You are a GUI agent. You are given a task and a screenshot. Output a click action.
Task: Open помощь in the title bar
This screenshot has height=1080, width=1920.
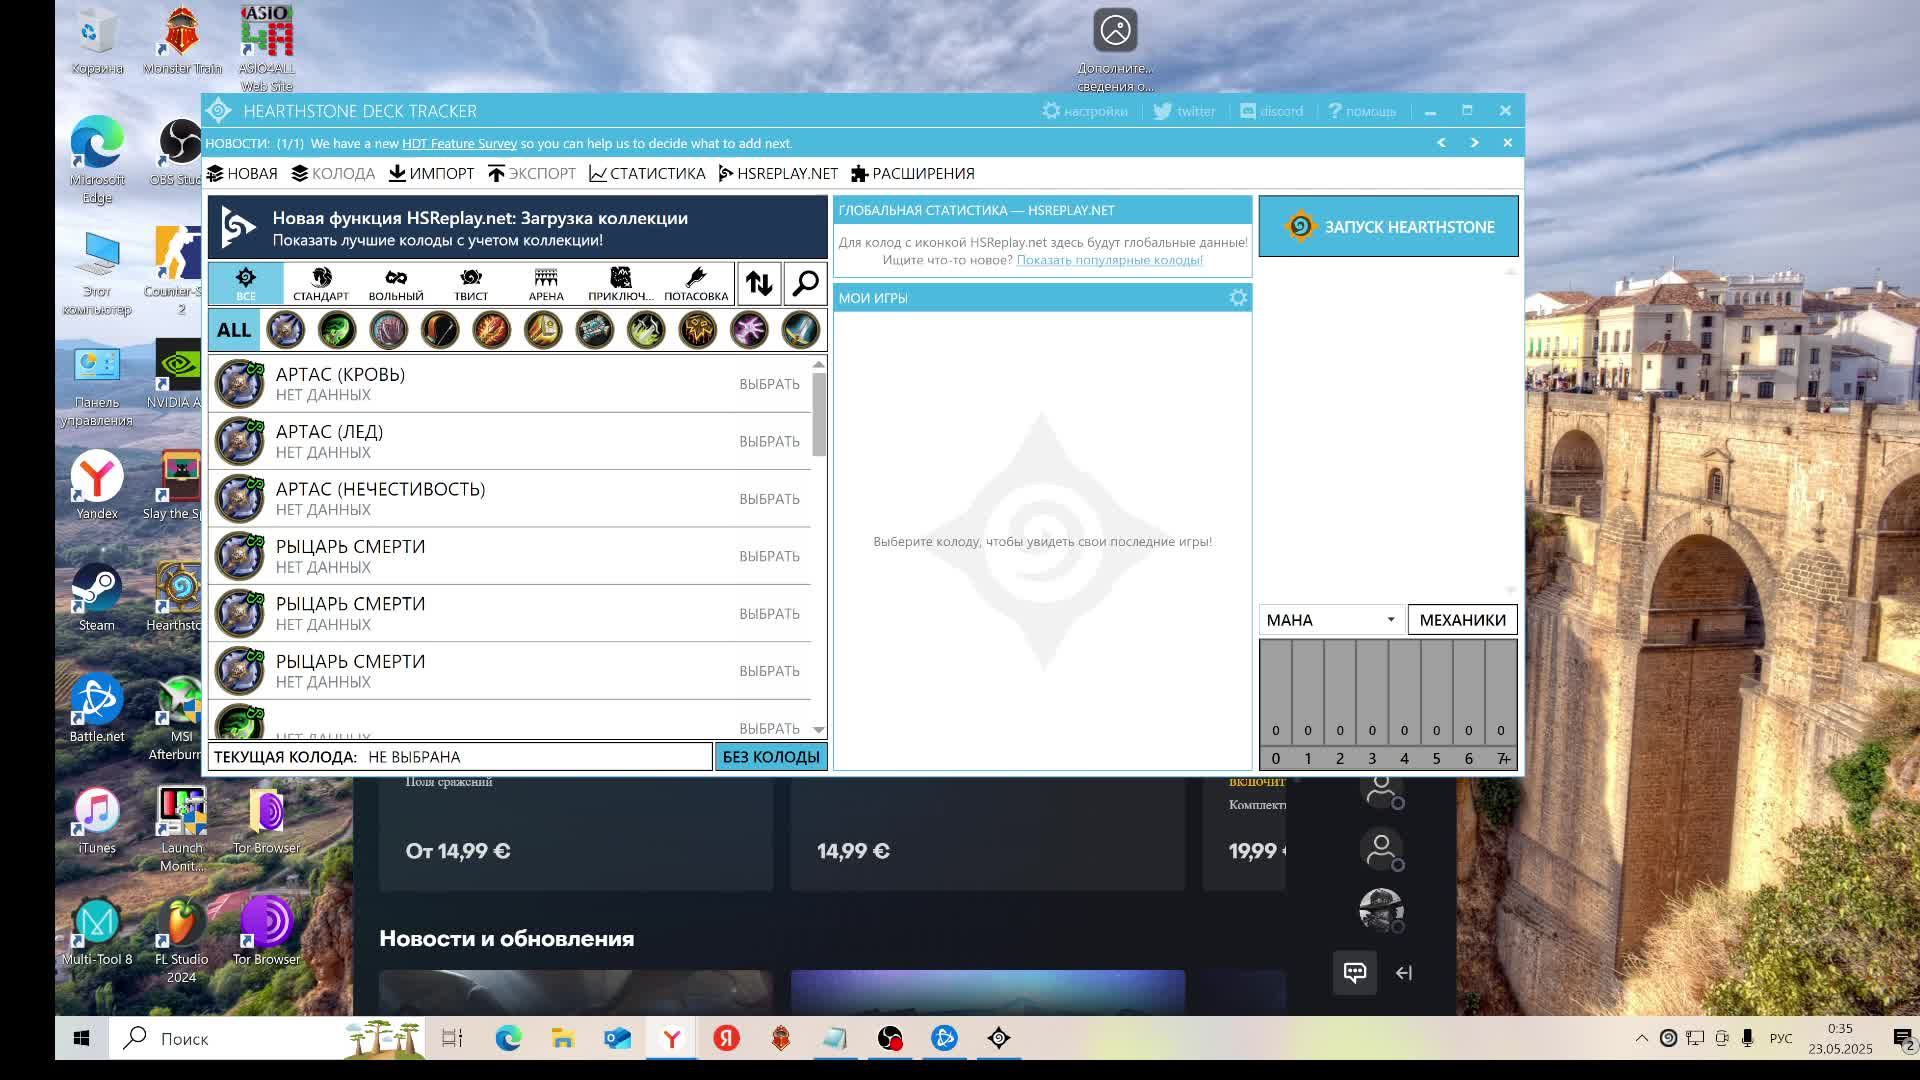tap(1361, 111)
